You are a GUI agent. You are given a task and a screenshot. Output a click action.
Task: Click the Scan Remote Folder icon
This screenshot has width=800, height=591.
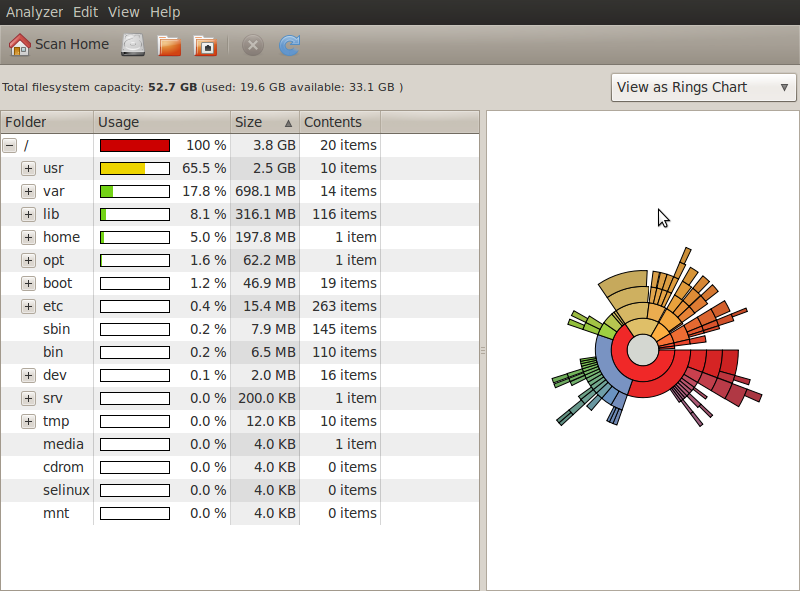click(205, 45)
